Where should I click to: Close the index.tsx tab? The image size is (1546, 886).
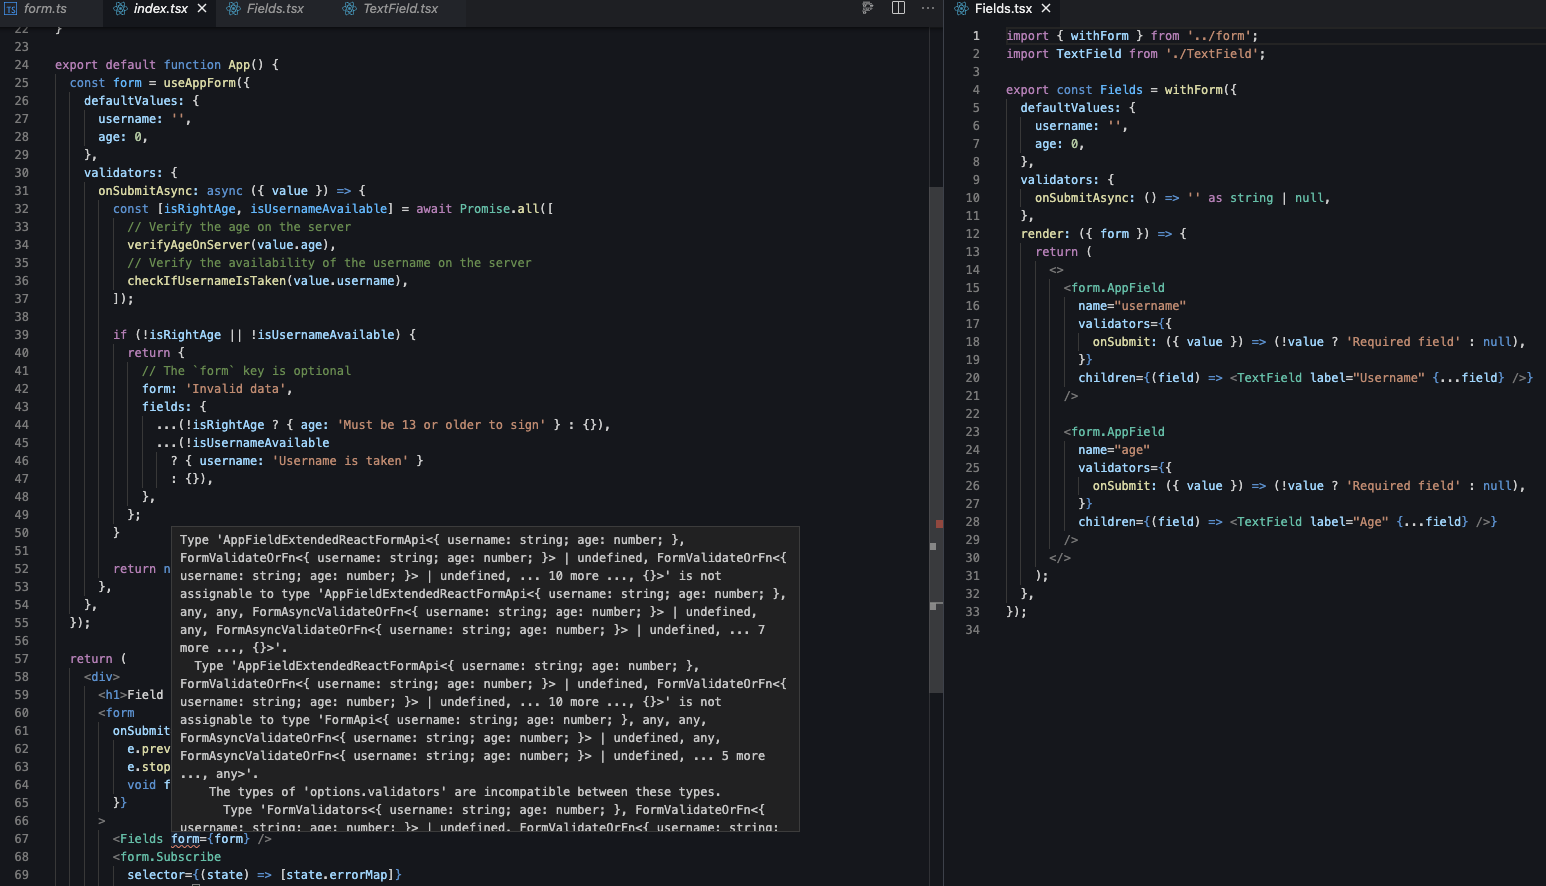(x=202, y=9)
